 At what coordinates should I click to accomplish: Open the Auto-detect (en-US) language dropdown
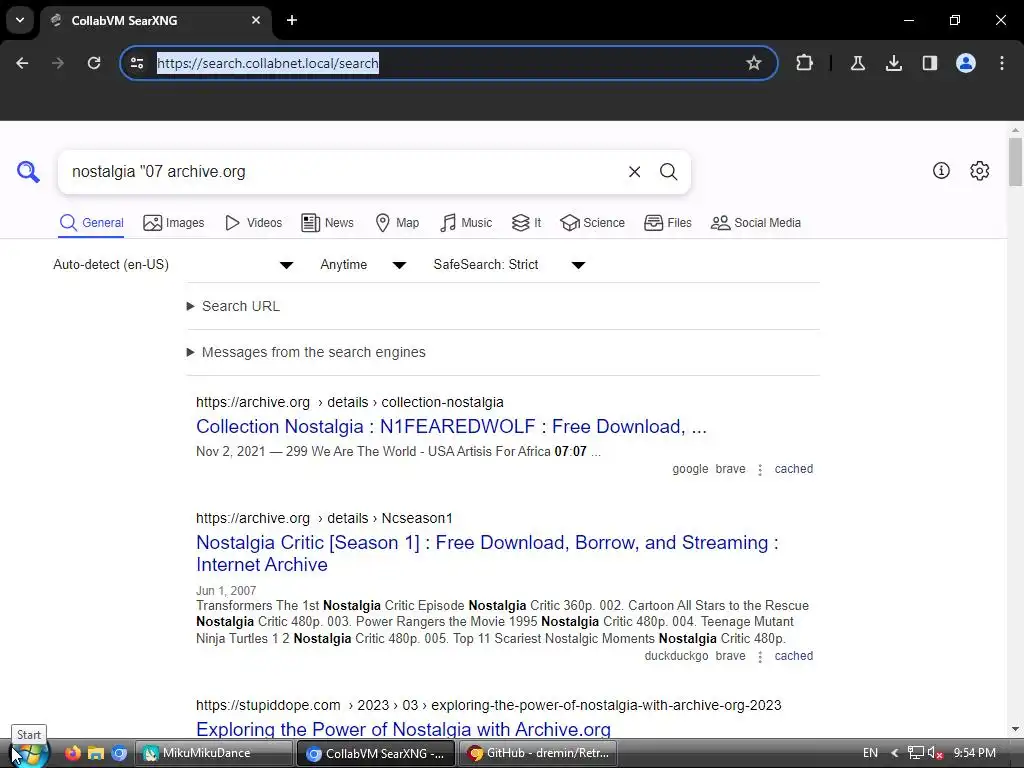tap(173, 264)
